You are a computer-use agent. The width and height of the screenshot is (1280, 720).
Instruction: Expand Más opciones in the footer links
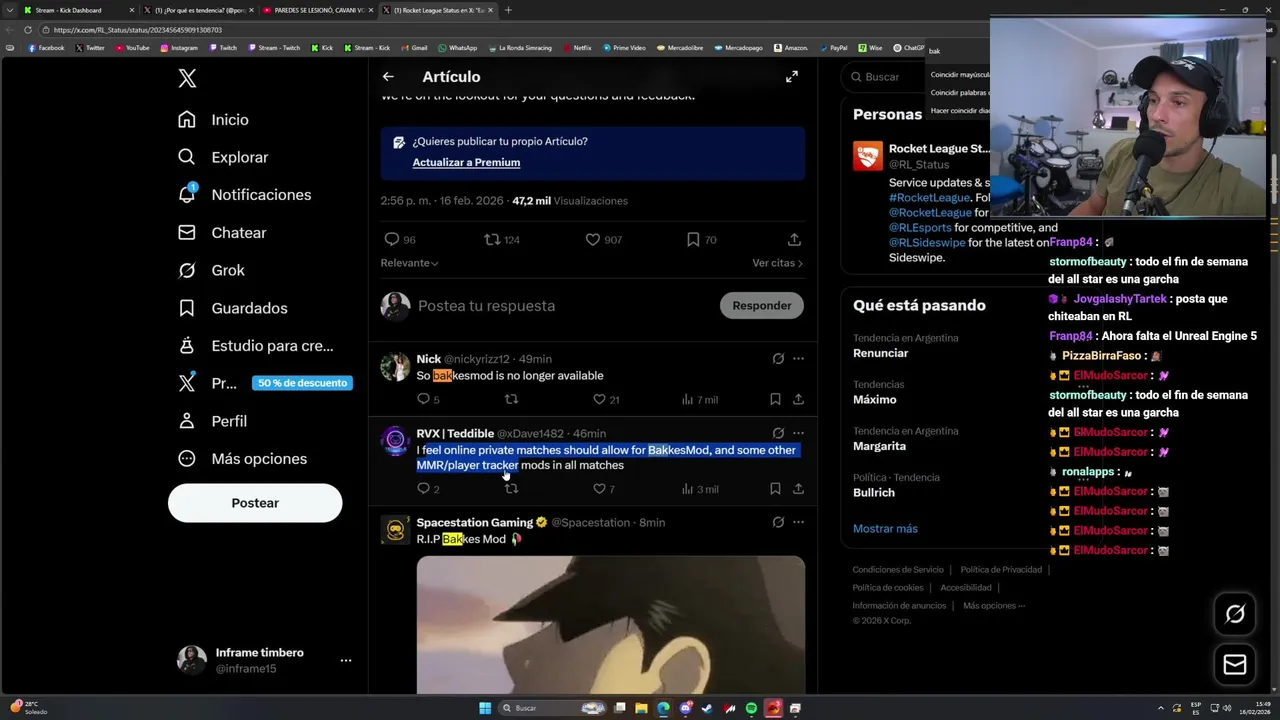point(994,606)
